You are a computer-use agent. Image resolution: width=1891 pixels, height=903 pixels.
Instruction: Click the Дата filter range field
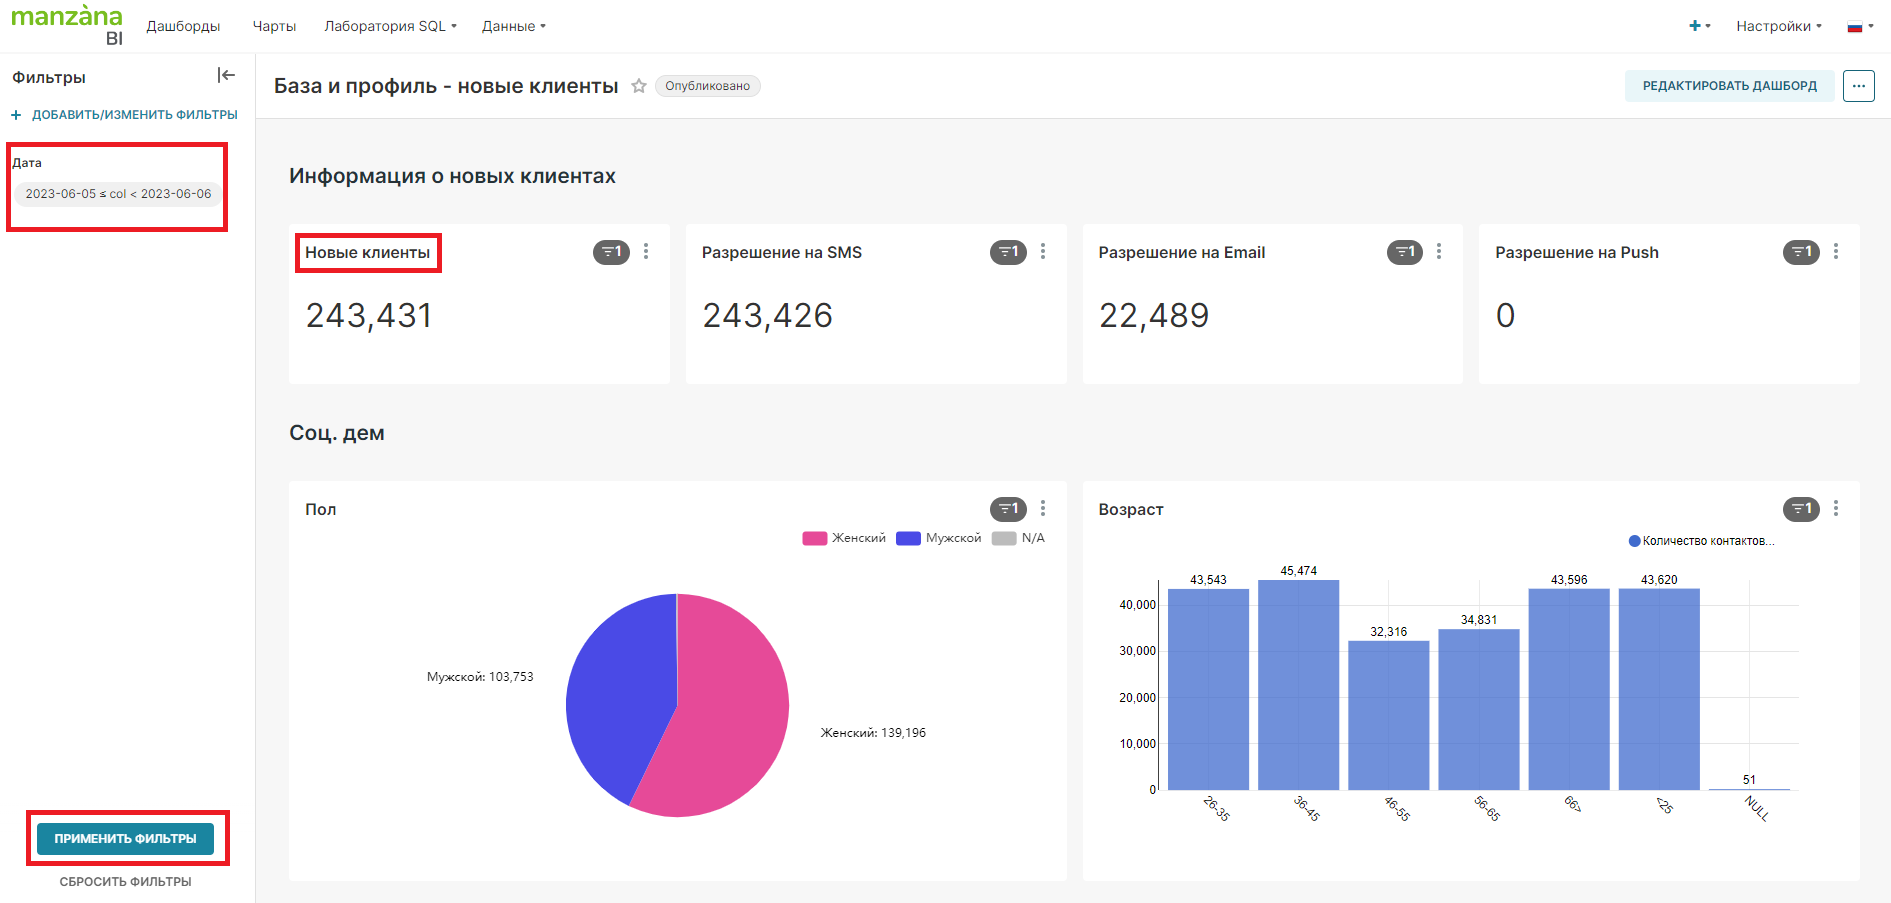pyautogui.click(x=118, y=194)
